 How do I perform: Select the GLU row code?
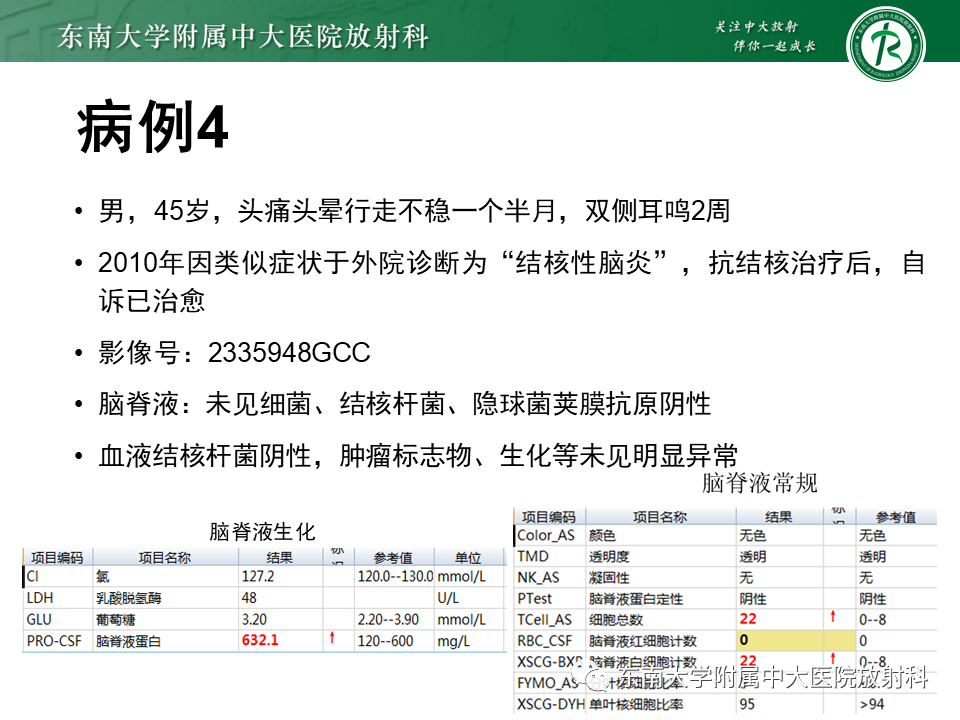point(39,620)
